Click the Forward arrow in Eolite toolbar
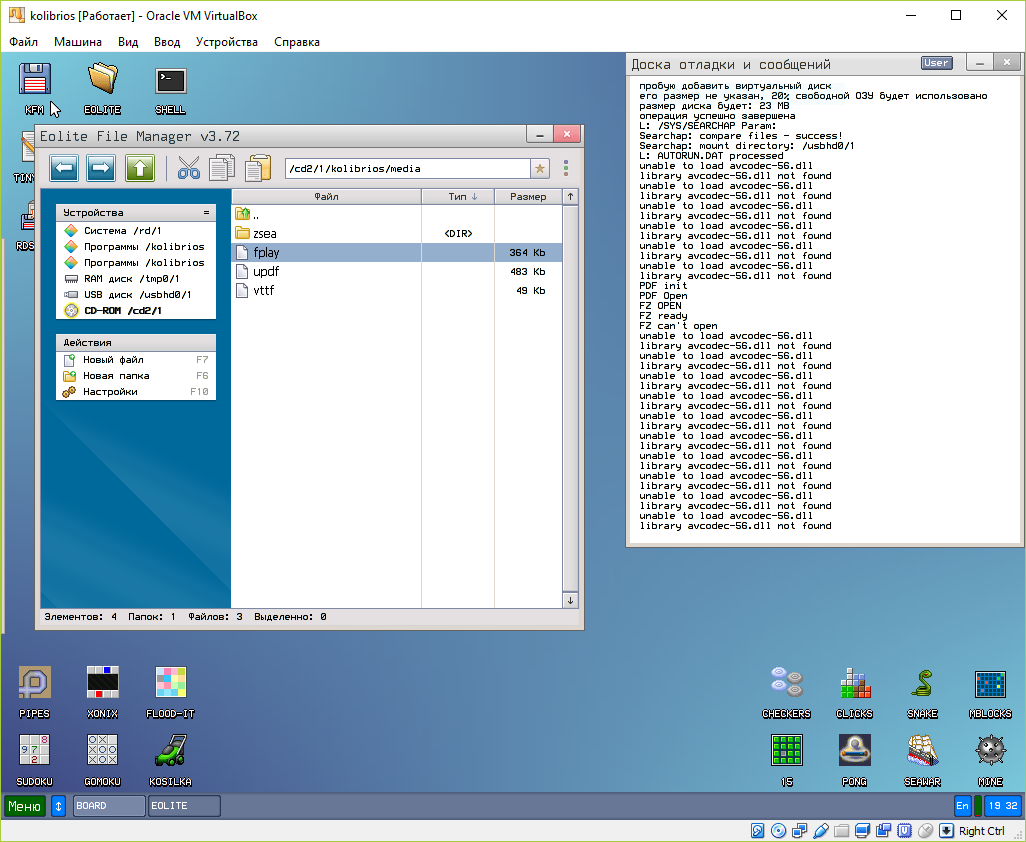Screen dimensions: 1026x842 point(101,168)
